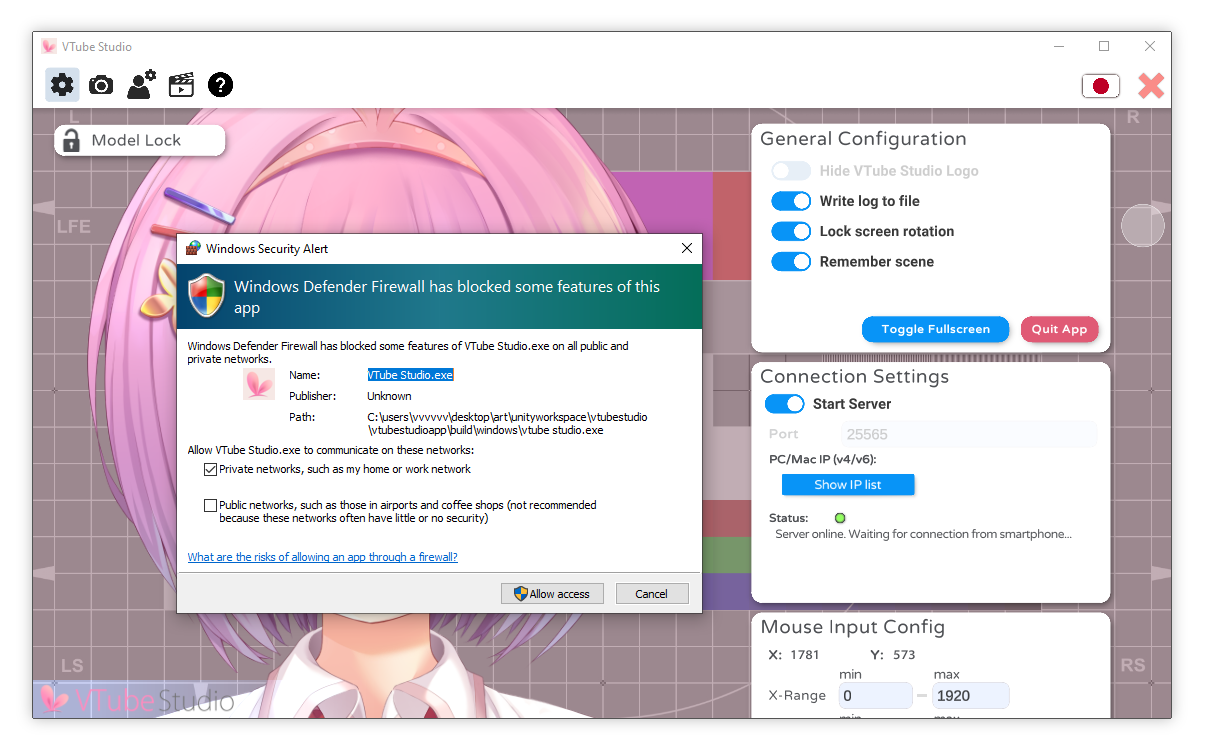Maximize the VTube Studio window
Screen dimensions: 1214x755
pos(1104,46)
